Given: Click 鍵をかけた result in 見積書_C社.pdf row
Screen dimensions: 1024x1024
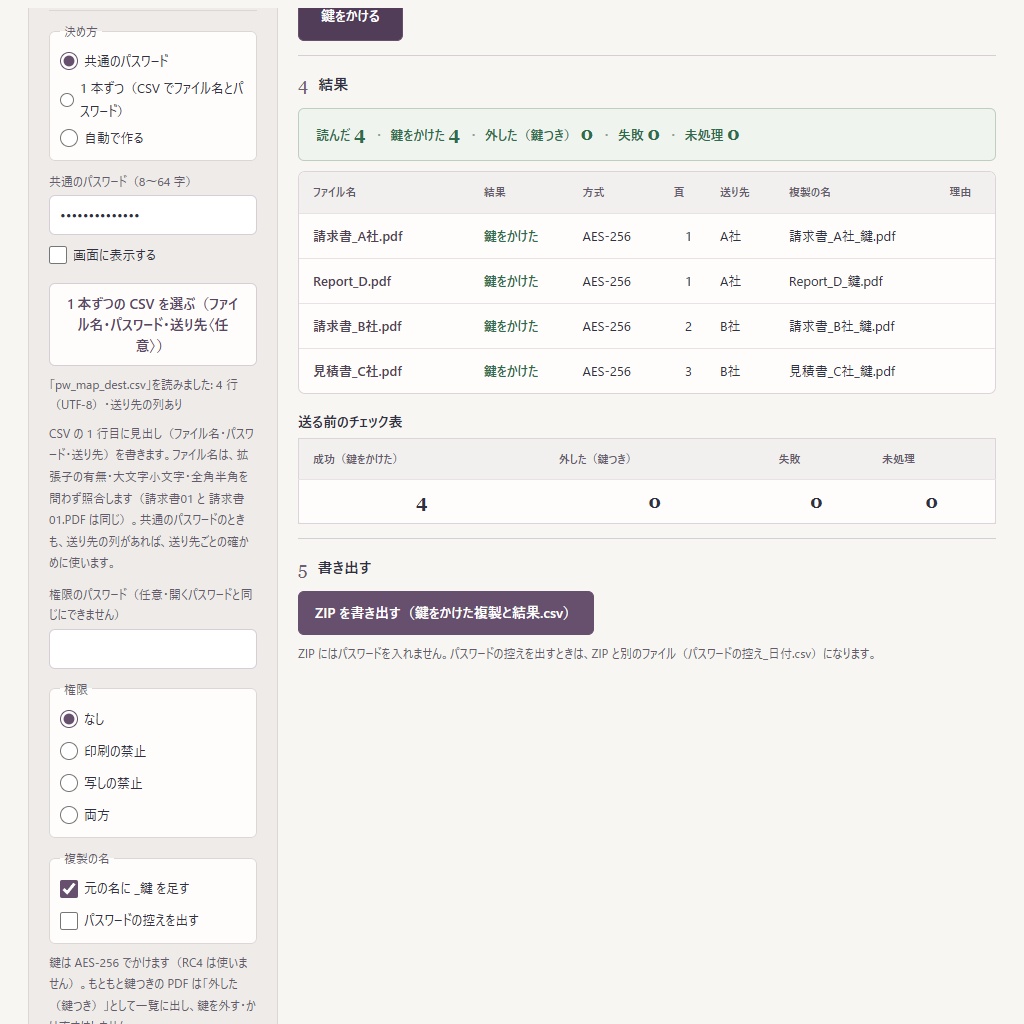Looking at the screenshot, I should 511,372.
